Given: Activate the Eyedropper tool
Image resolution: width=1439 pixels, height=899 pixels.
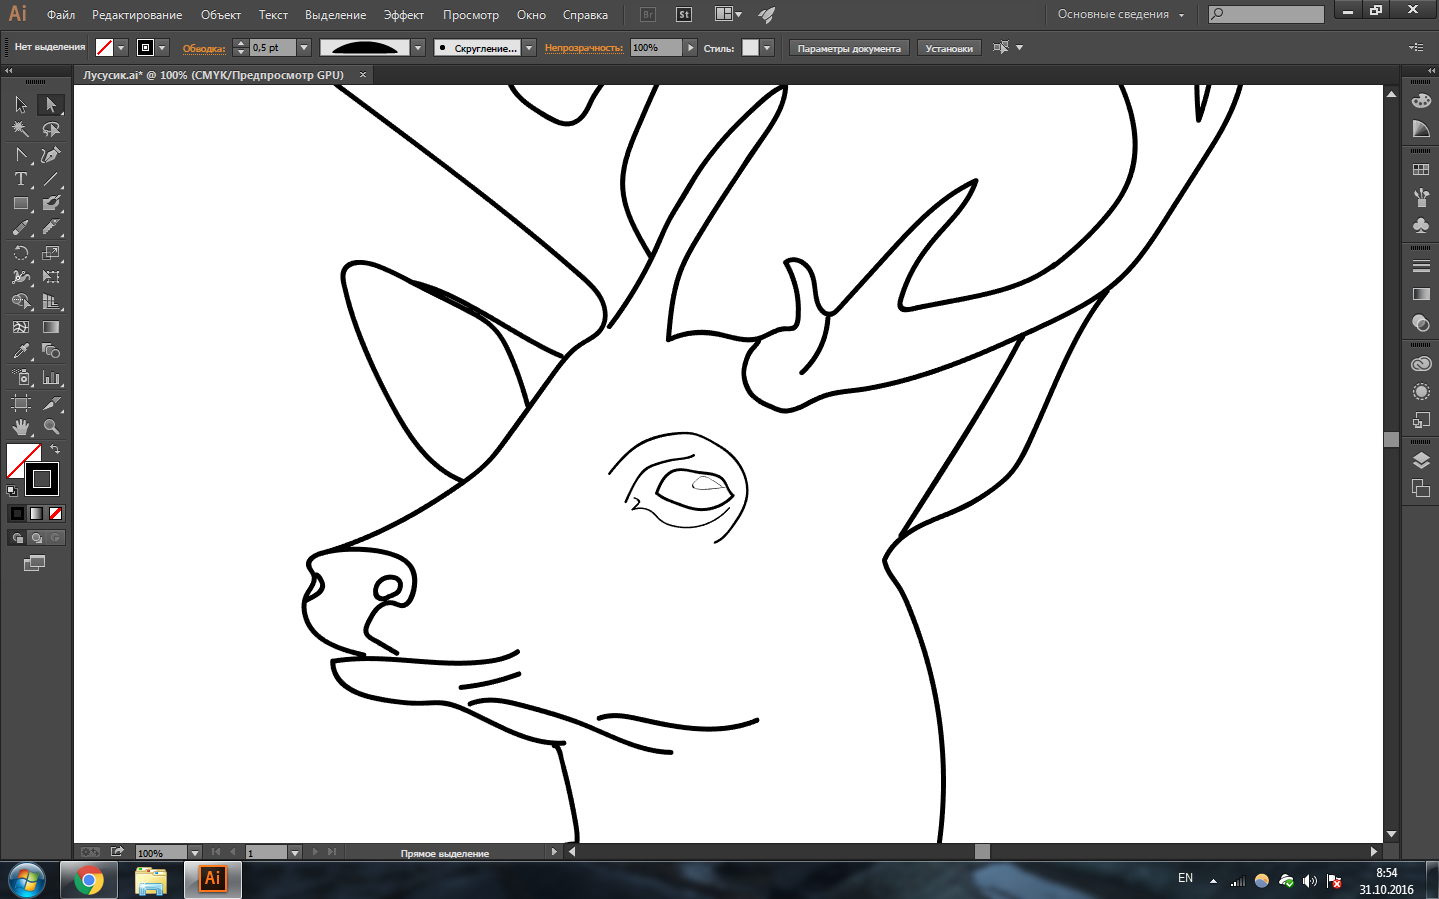Looking at the screenshot, I should click(20, 351).
